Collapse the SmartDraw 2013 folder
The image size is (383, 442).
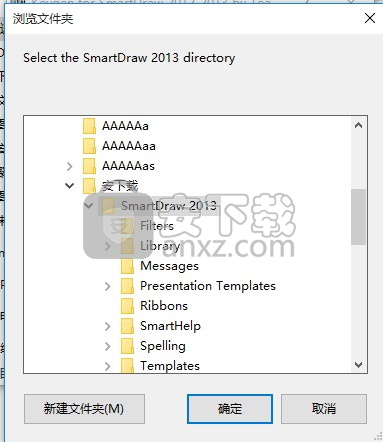89,206
